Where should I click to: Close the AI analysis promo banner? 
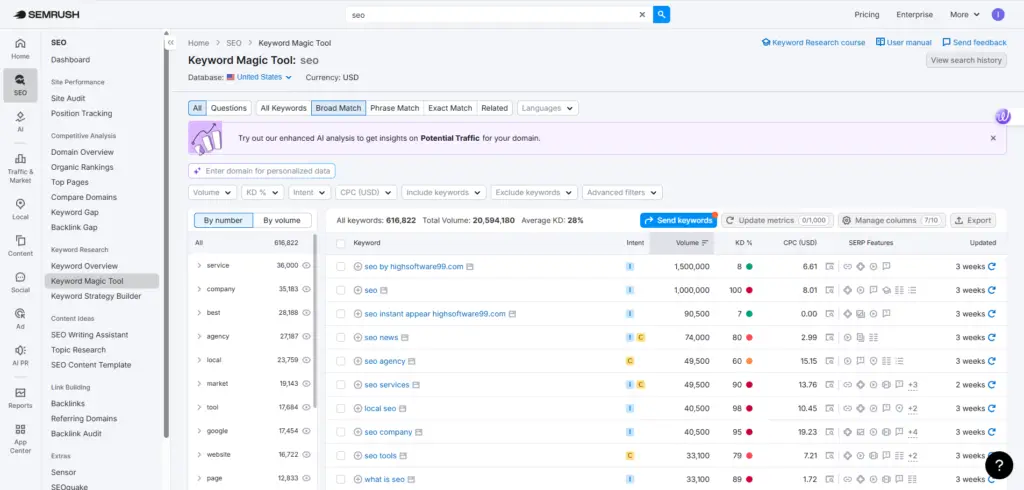pos(993,138)
